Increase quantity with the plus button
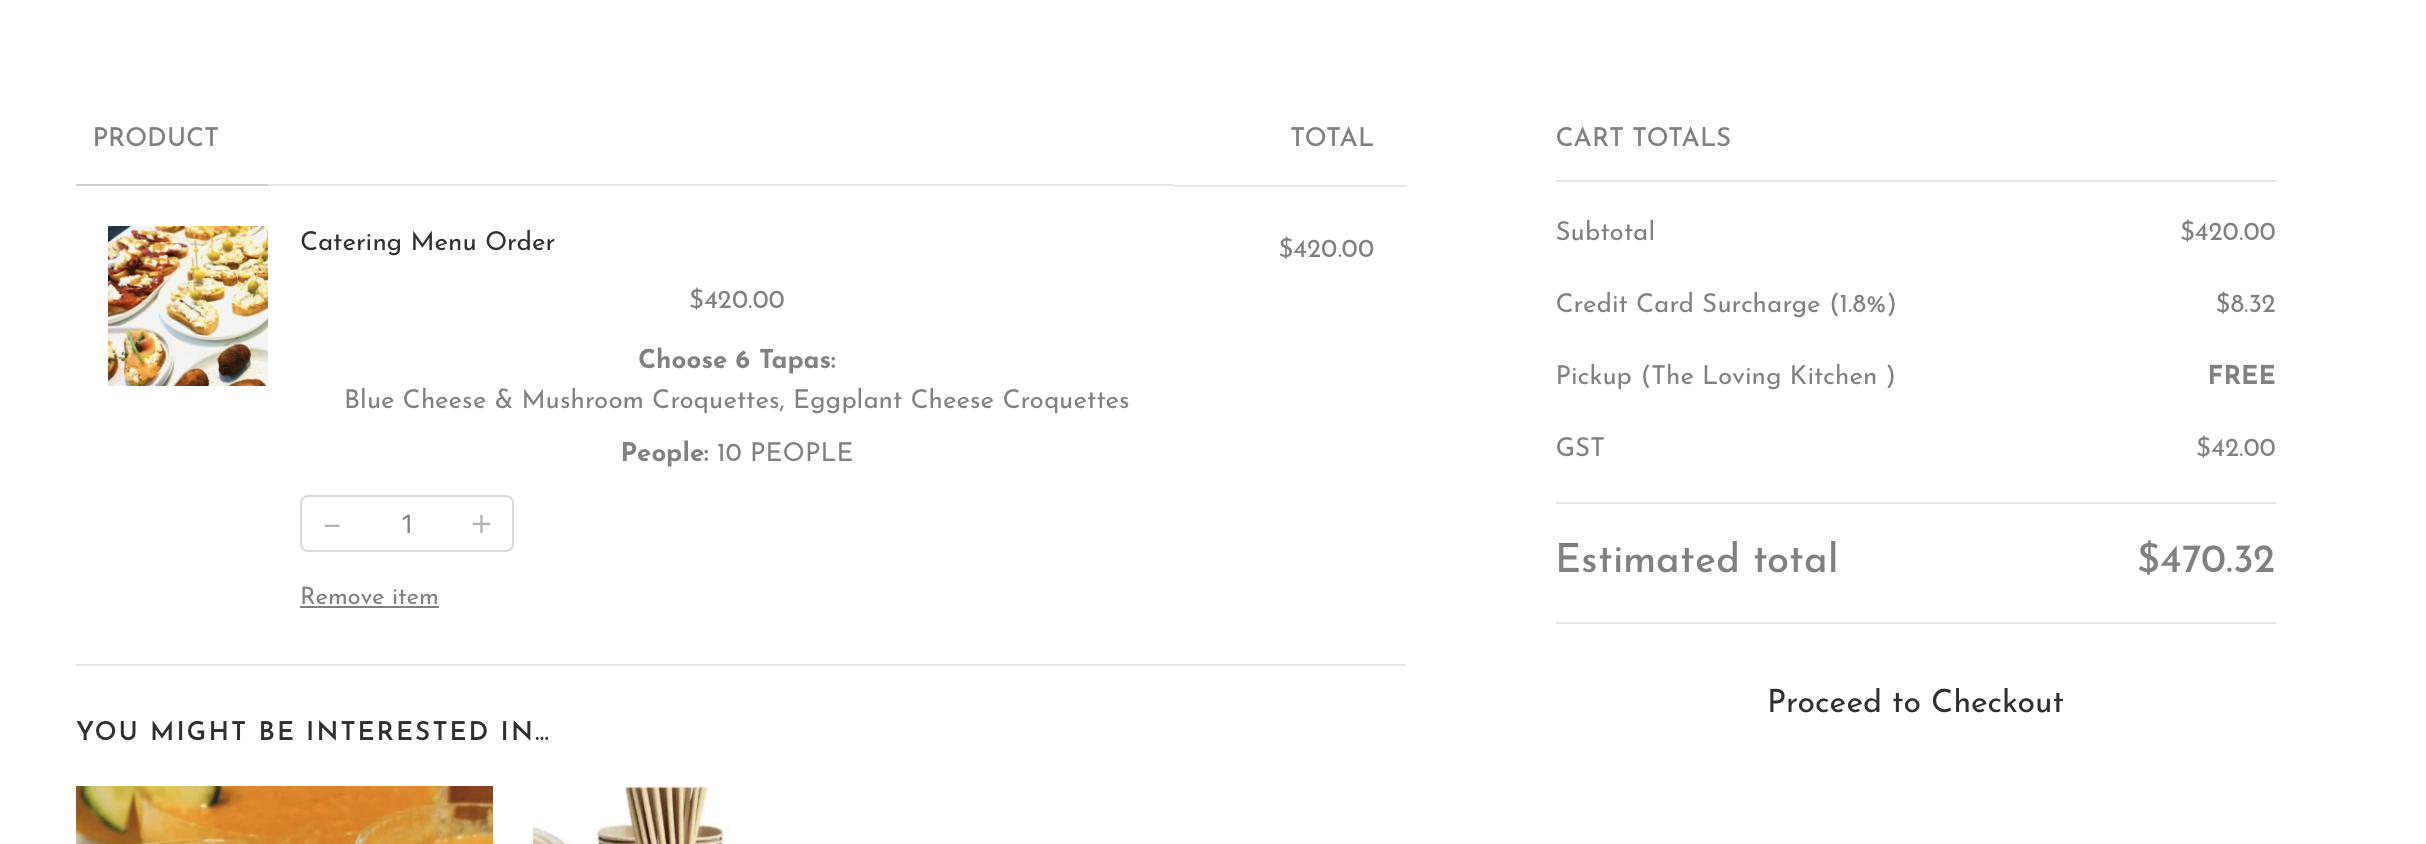The width and height of the screenshot is (2426, 844). [481, 524]
